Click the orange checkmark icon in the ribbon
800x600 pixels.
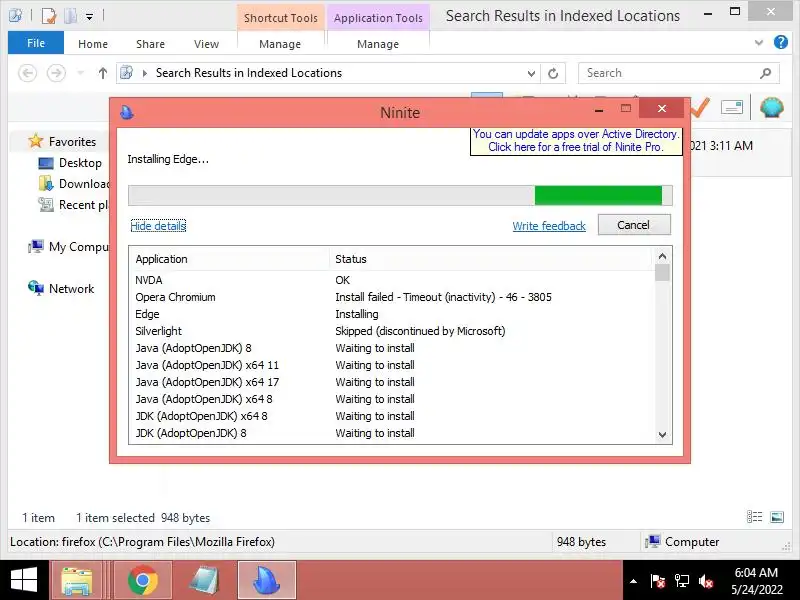click(700, 108)
